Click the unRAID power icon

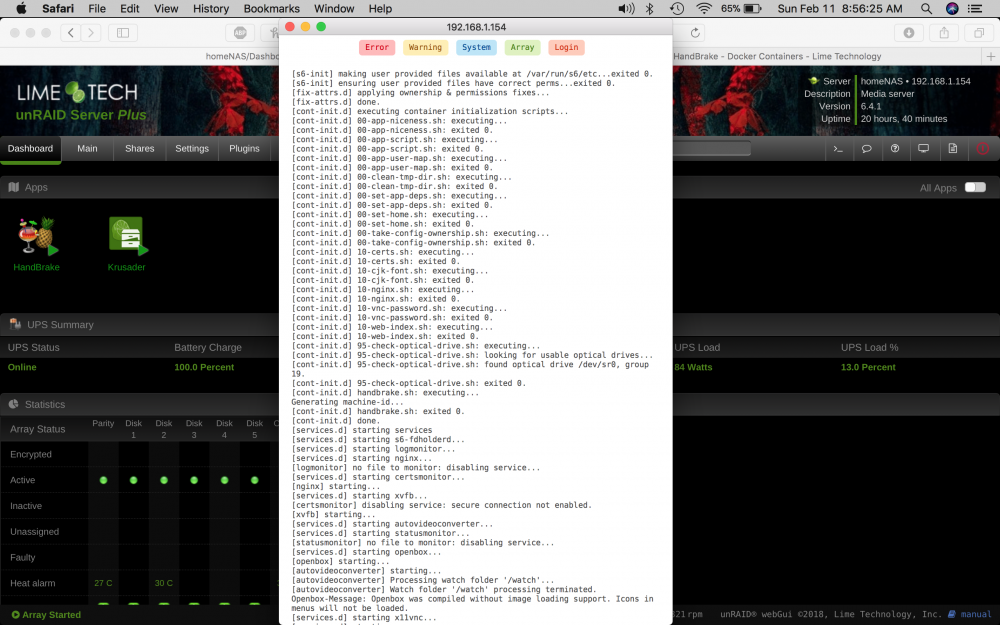click(983, 149)
